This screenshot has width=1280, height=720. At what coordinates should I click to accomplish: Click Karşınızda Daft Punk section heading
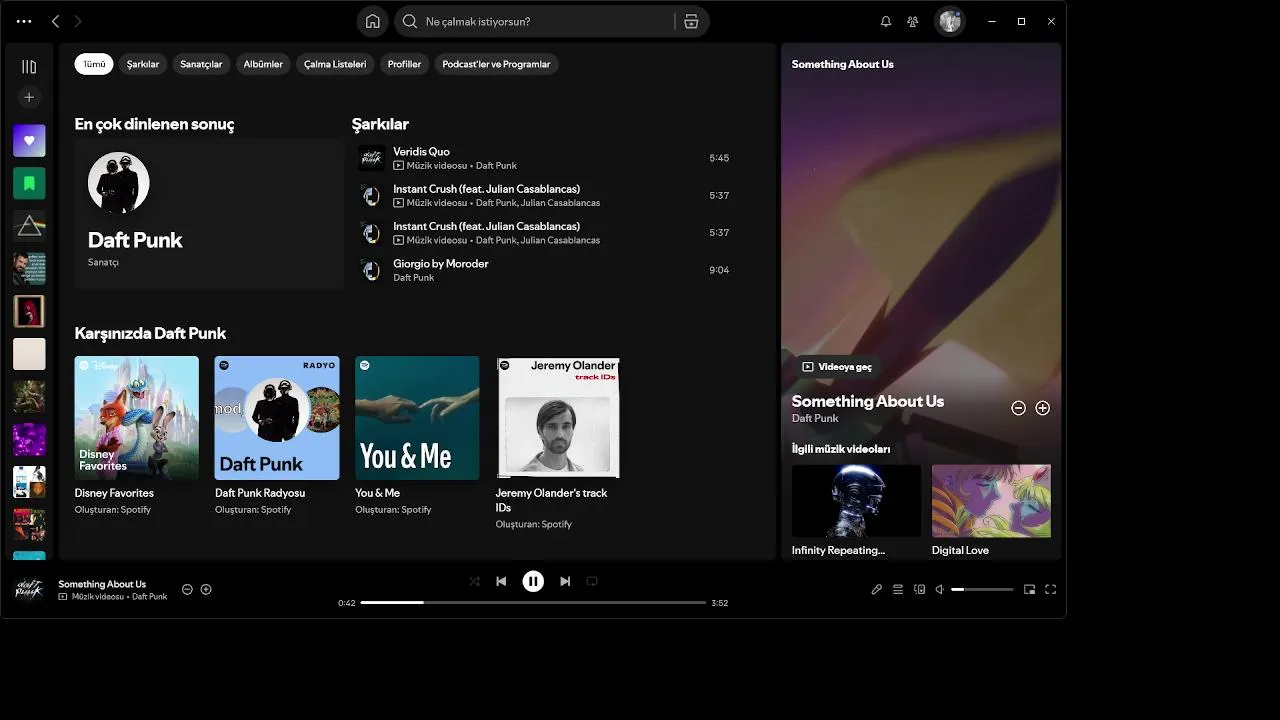[150, 333]
